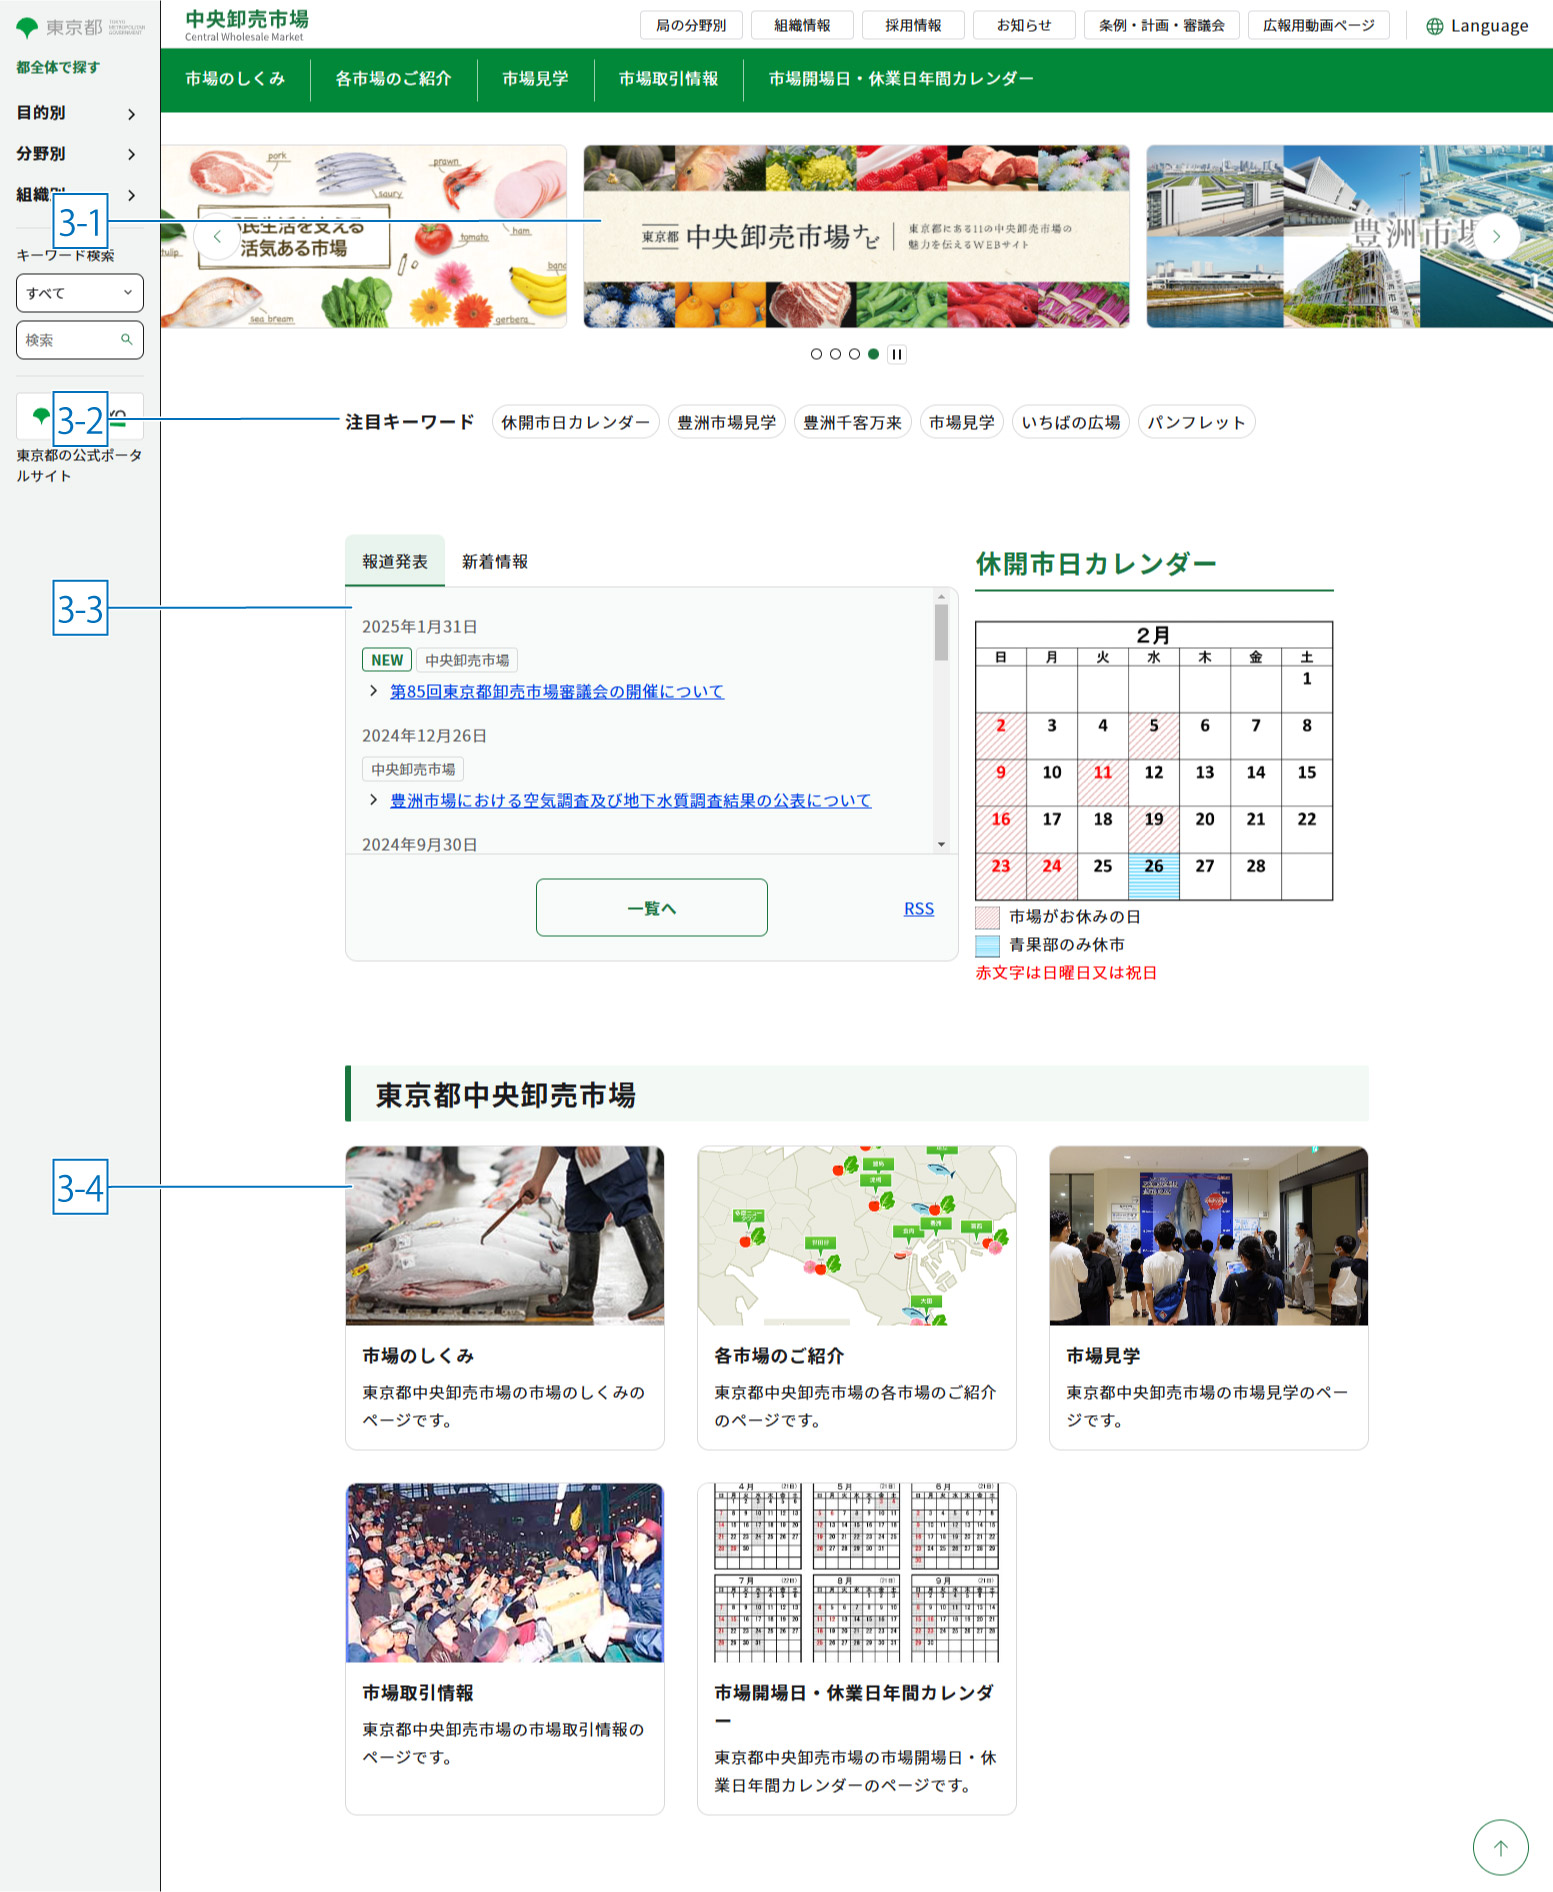Click the 組織情報 header button

click(x=802, y=26)
